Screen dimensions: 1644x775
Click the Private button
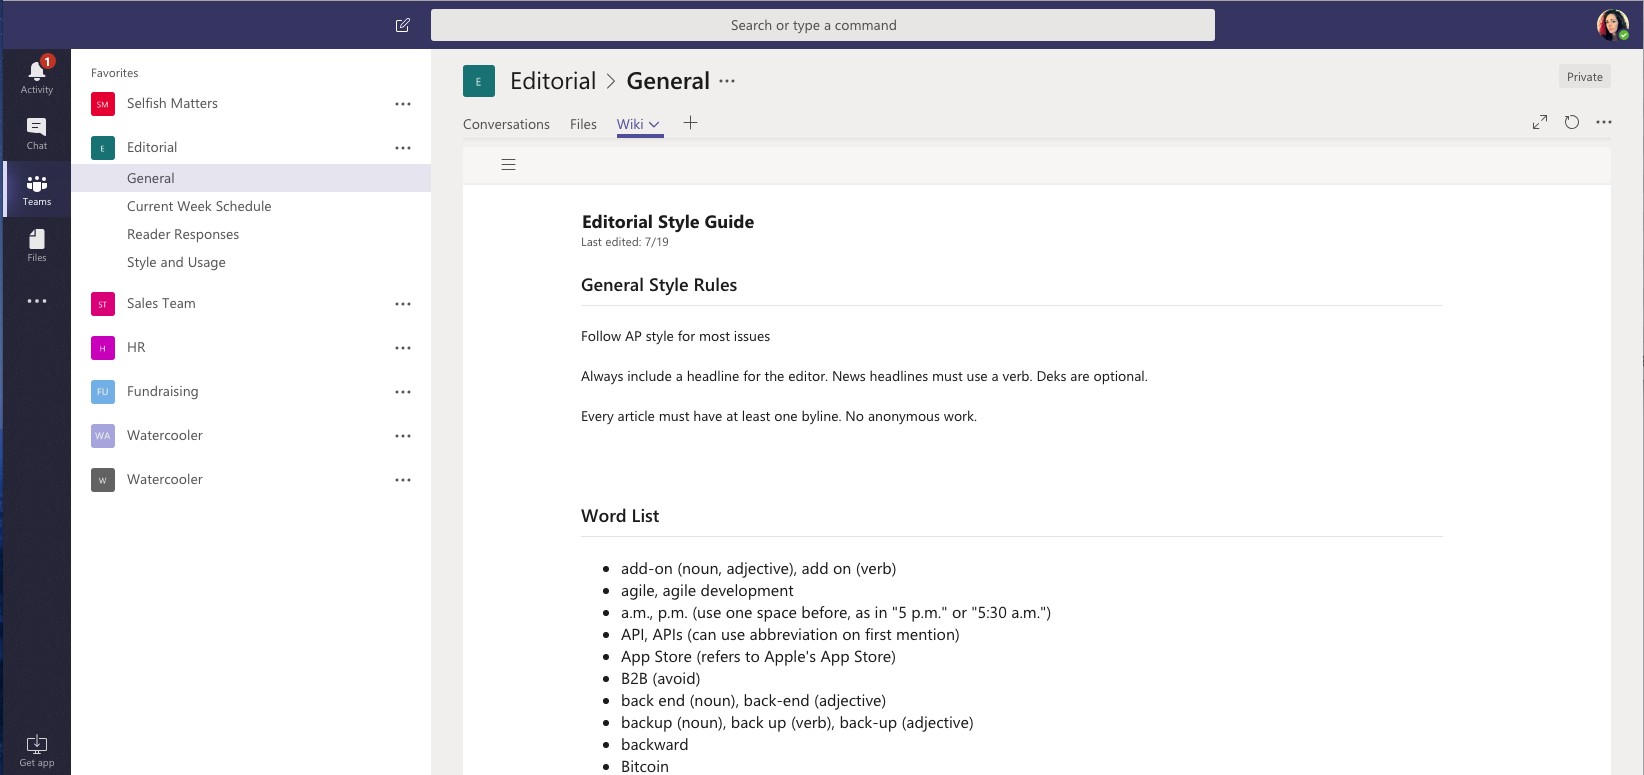pos(1584,77)
